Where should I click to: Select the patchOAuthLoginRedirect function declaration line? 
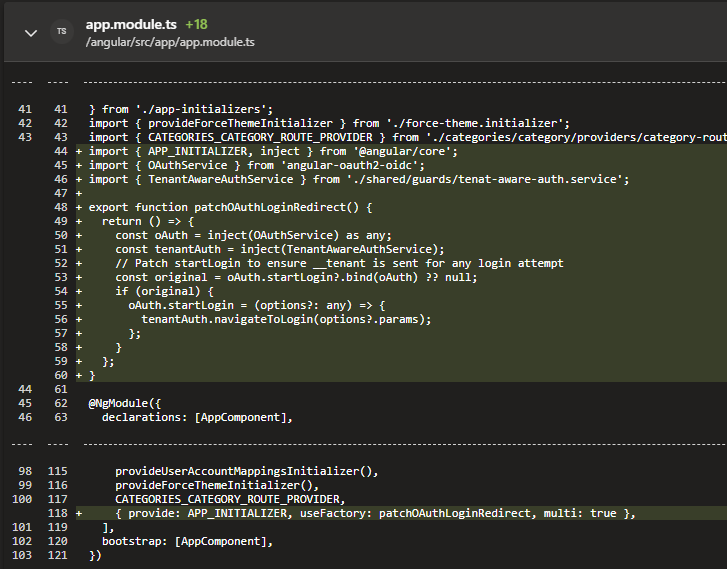[230, 208]
